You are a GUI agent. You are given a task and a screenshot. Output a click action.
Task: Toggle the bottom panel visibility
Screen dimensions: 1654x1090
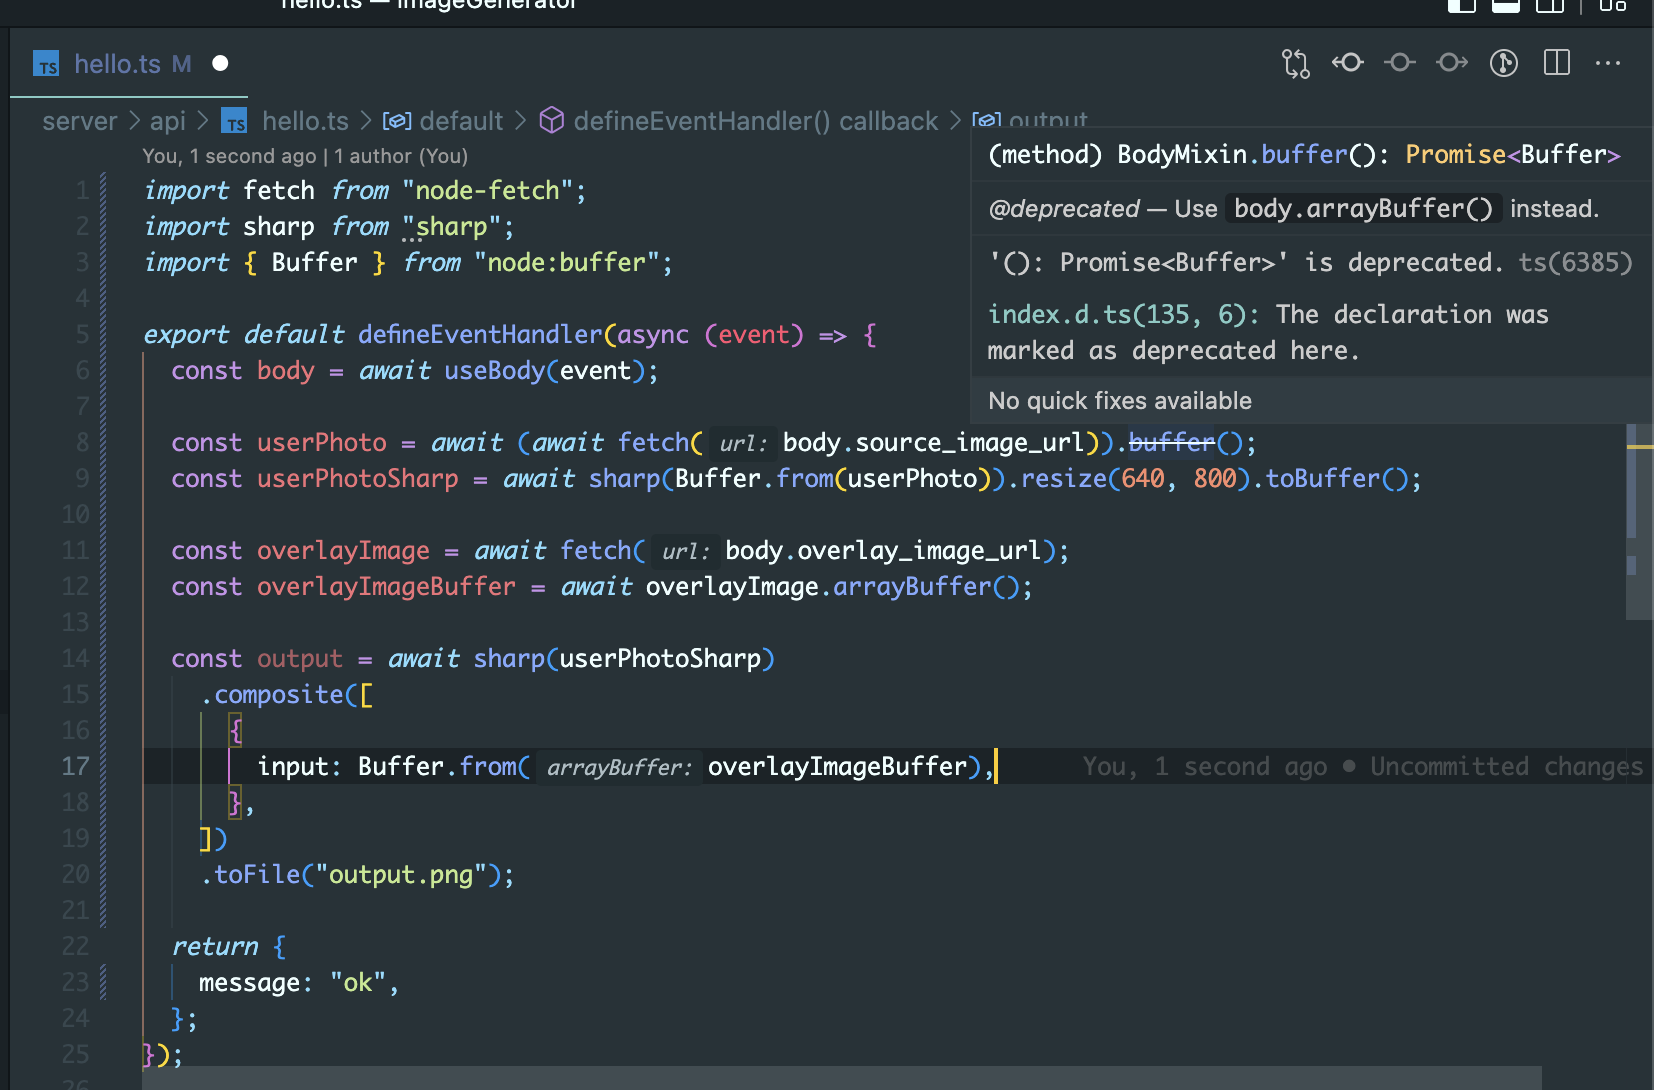[x=1505, y=6]
